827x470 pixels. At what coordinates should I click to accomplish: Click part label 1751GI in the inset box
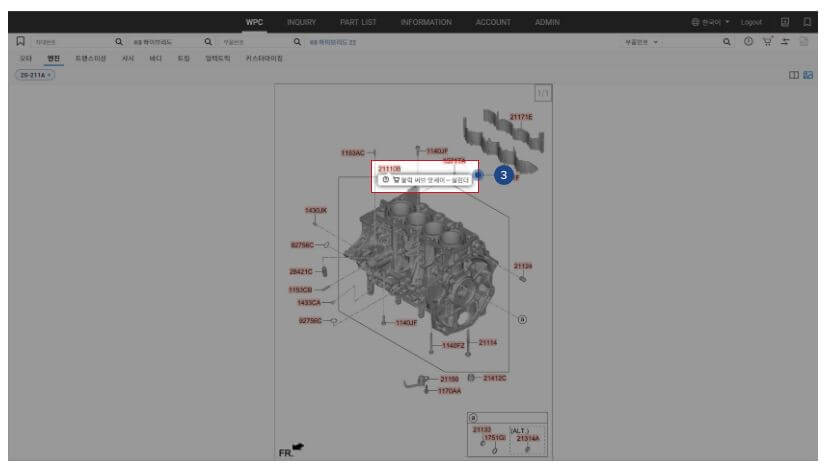click(495, 438)
